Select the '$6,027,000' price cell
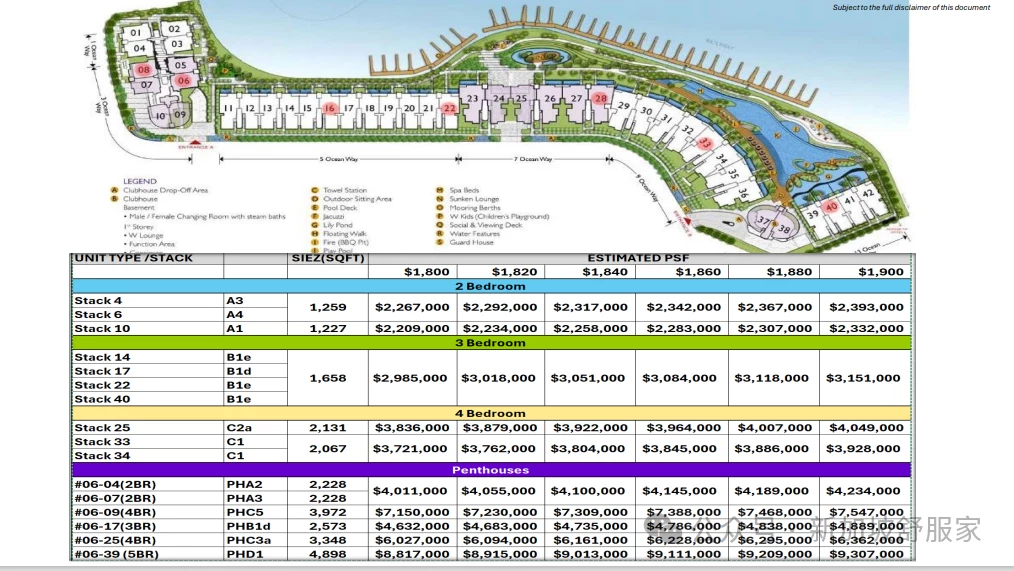This screenshot has width=1014, height=571. coord(412,540)
